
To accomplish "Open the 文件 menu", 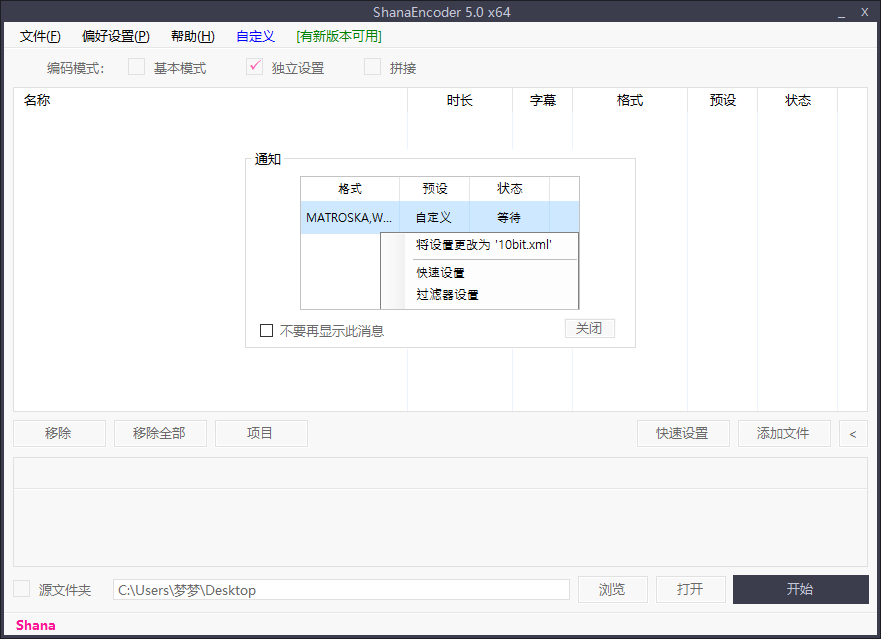I will point(39,36).
